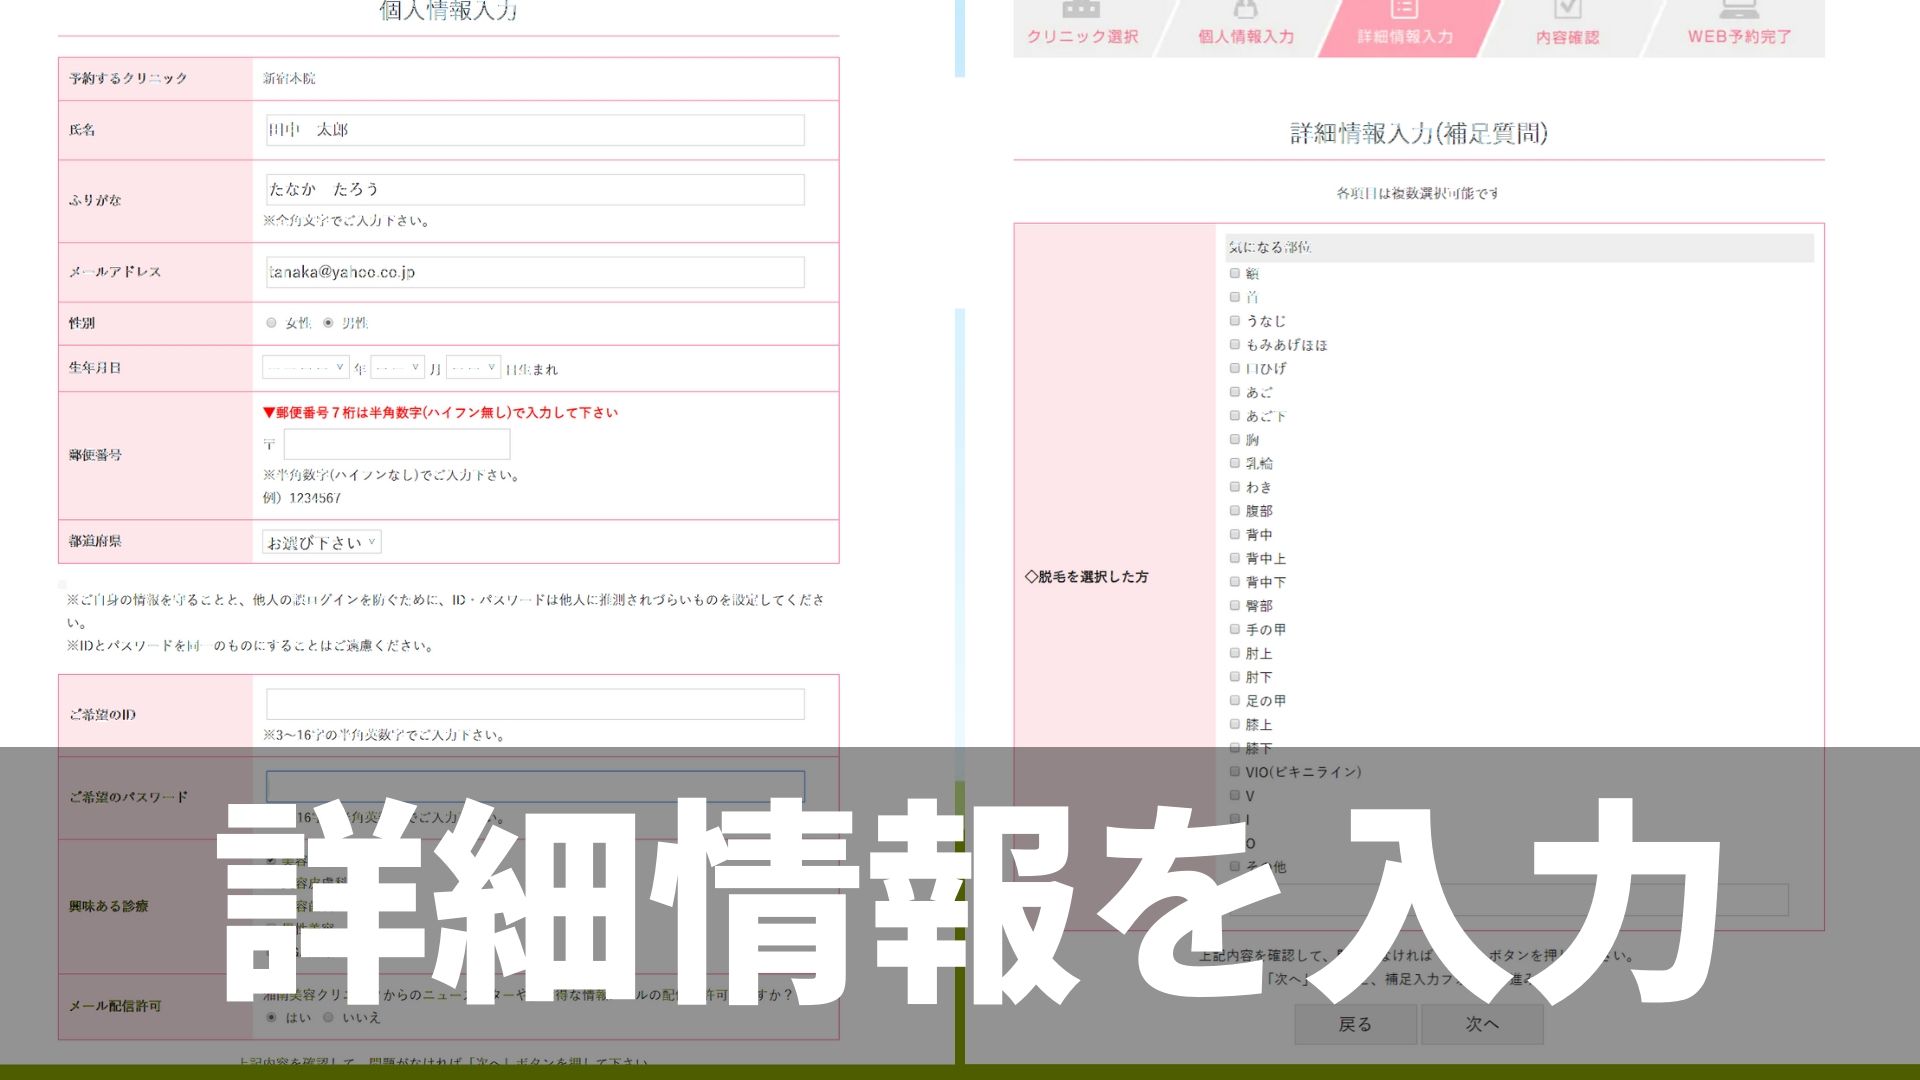Check the 足の甲 checkbox
The width and height of the screenshot is (1920, 1080).
1235,701
